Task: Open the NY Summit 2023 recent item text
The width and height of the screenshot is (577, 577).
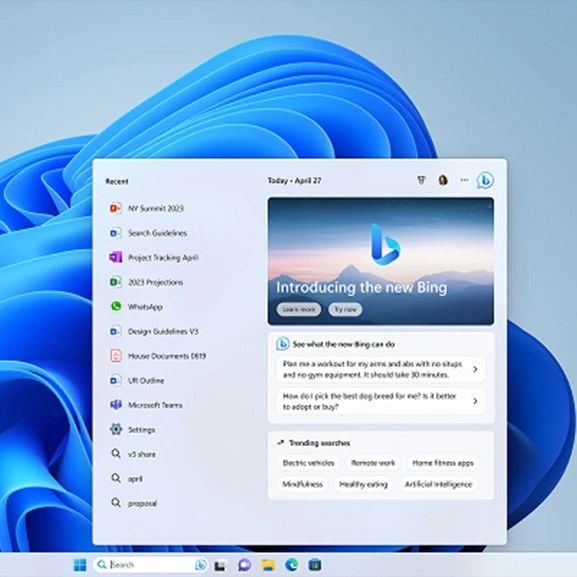Action: click(156, 208)
